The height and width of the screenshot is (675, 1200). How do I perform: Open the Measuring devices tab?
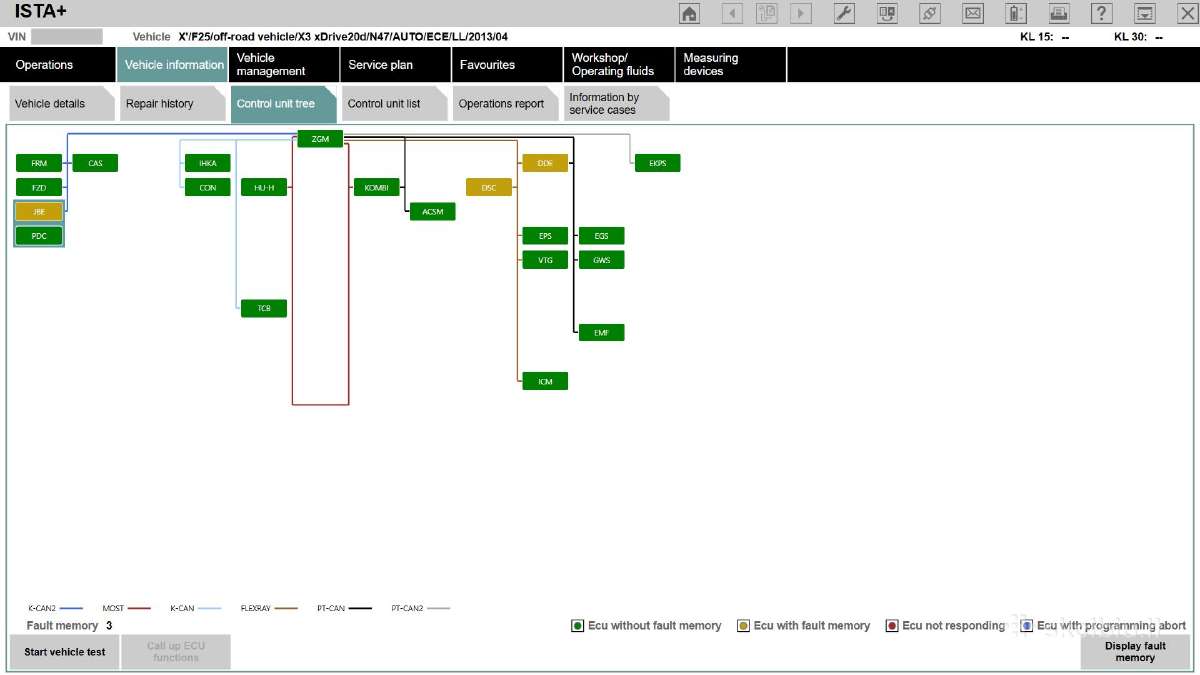pyautogui.click(x=730, y=64)
